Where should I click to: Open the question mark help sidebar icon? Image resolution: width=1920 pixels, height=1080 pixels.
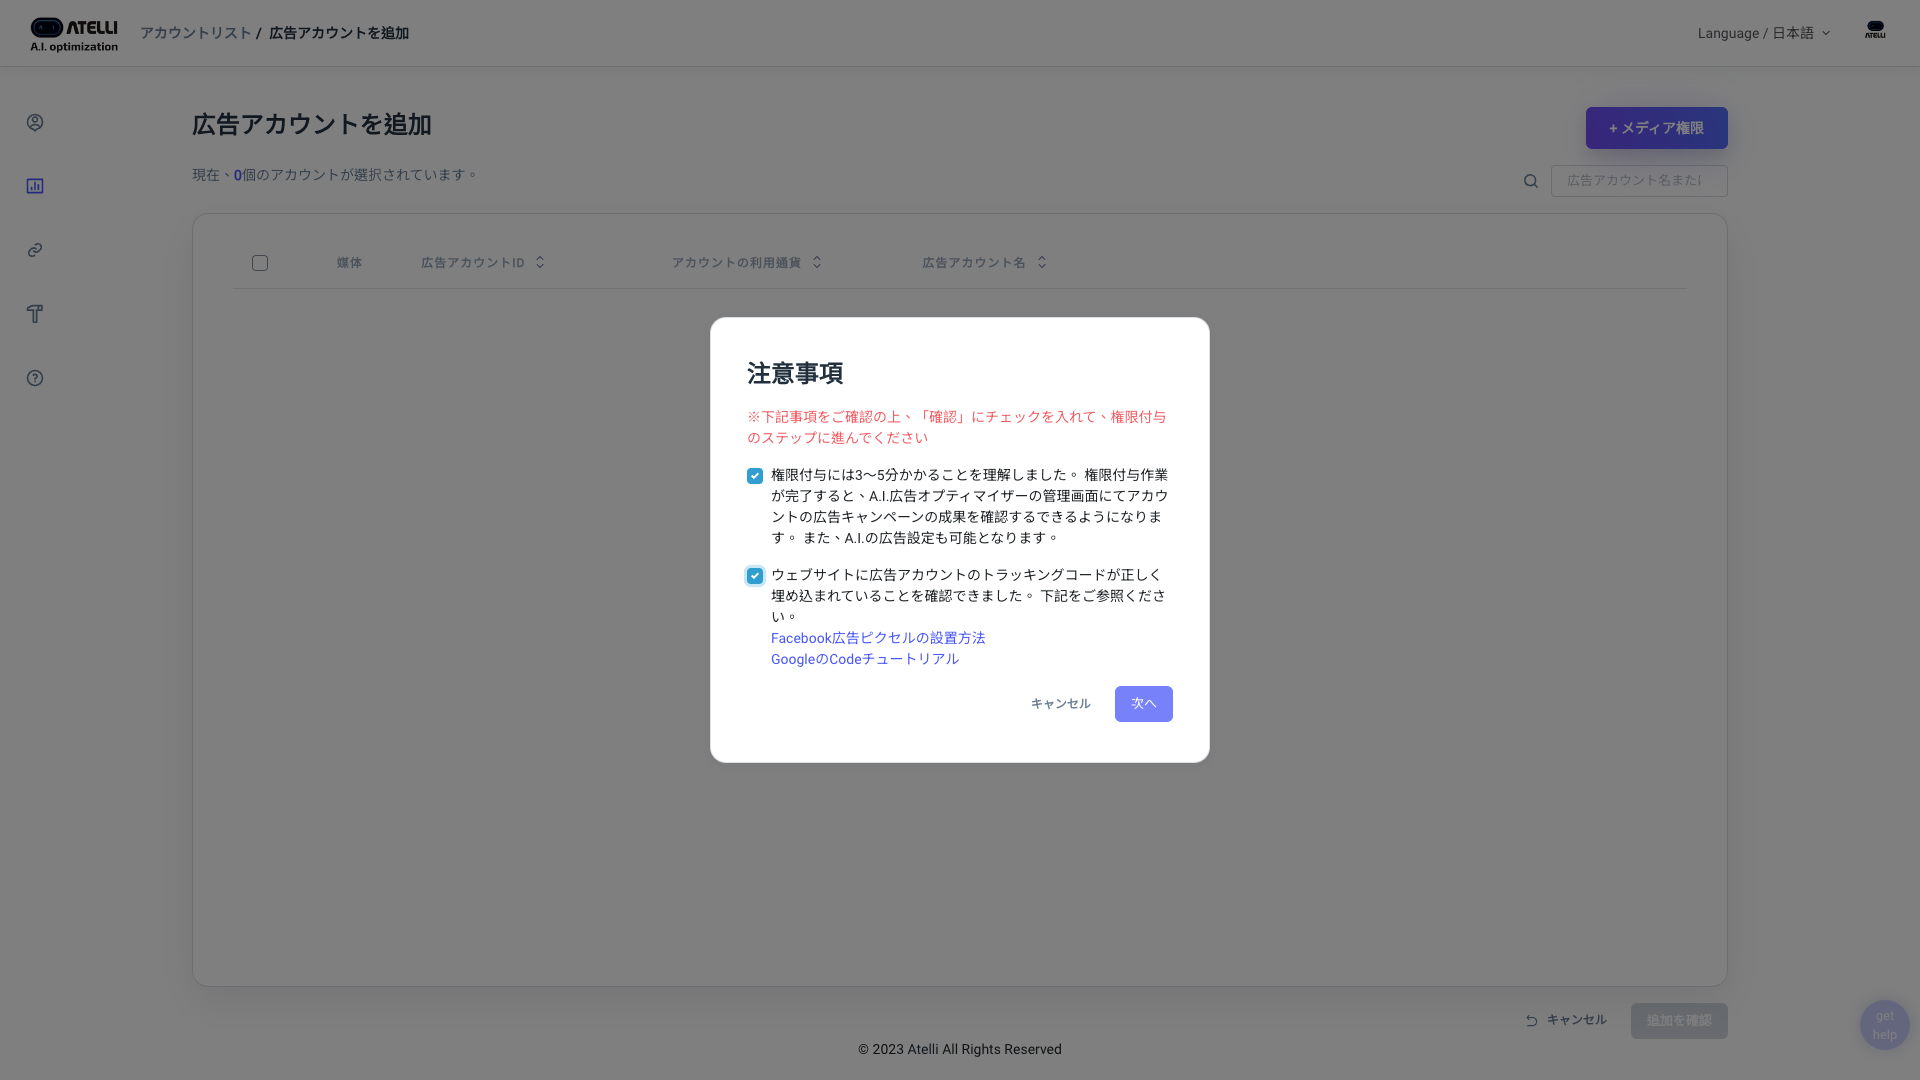click(x=35, y=378)
